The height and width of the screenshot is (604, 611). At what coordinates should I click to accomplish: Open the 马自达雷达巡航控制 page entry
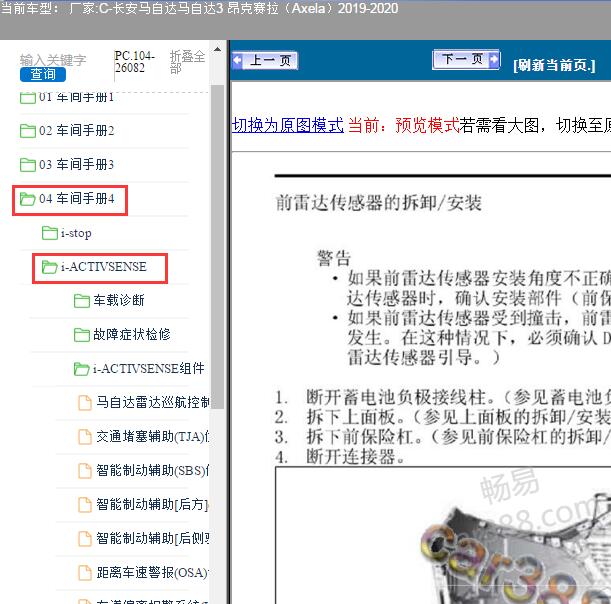153,402
